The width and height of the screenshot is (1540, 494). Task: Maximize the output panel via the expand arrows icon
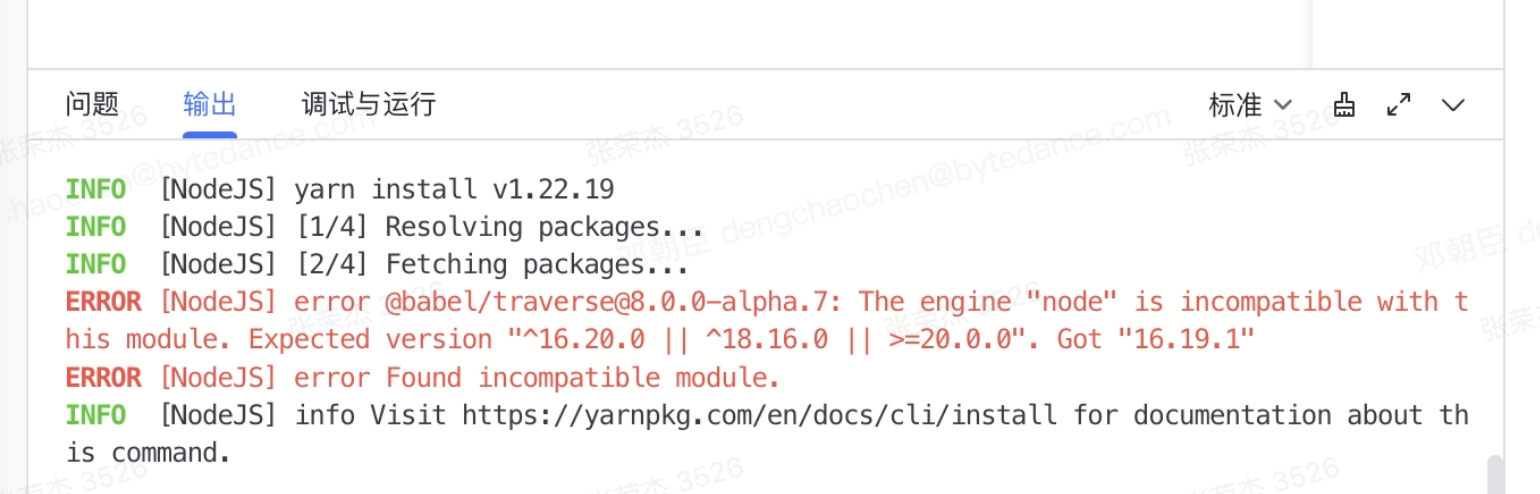[x=1399, y=104]
